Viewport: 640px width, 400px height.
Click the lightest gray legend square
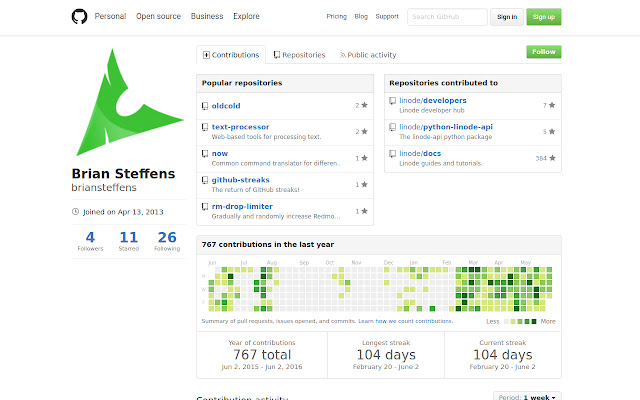click(507, 322)
